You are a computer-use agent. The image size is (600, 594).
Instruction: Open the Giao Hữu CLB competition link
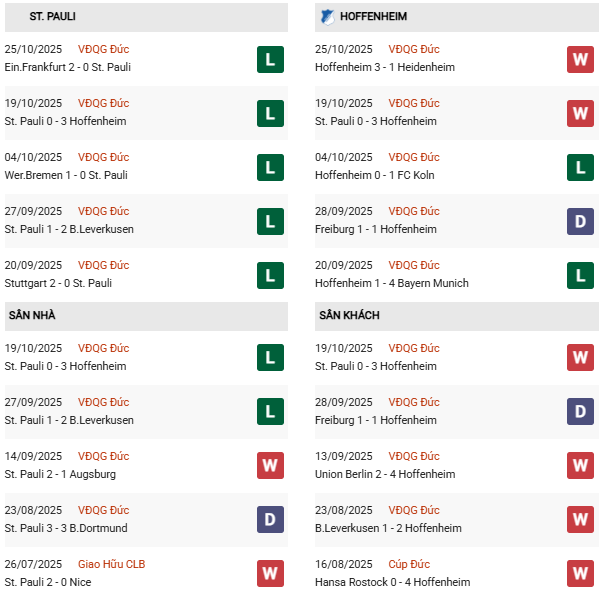point(111,564)
